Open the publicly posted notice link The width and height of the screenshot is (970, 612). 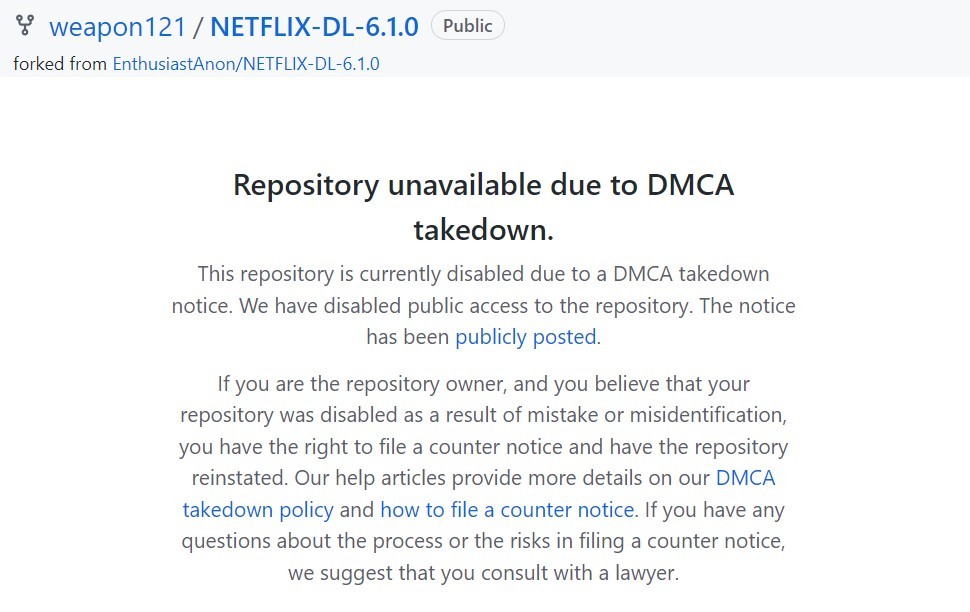click(526, 337)
